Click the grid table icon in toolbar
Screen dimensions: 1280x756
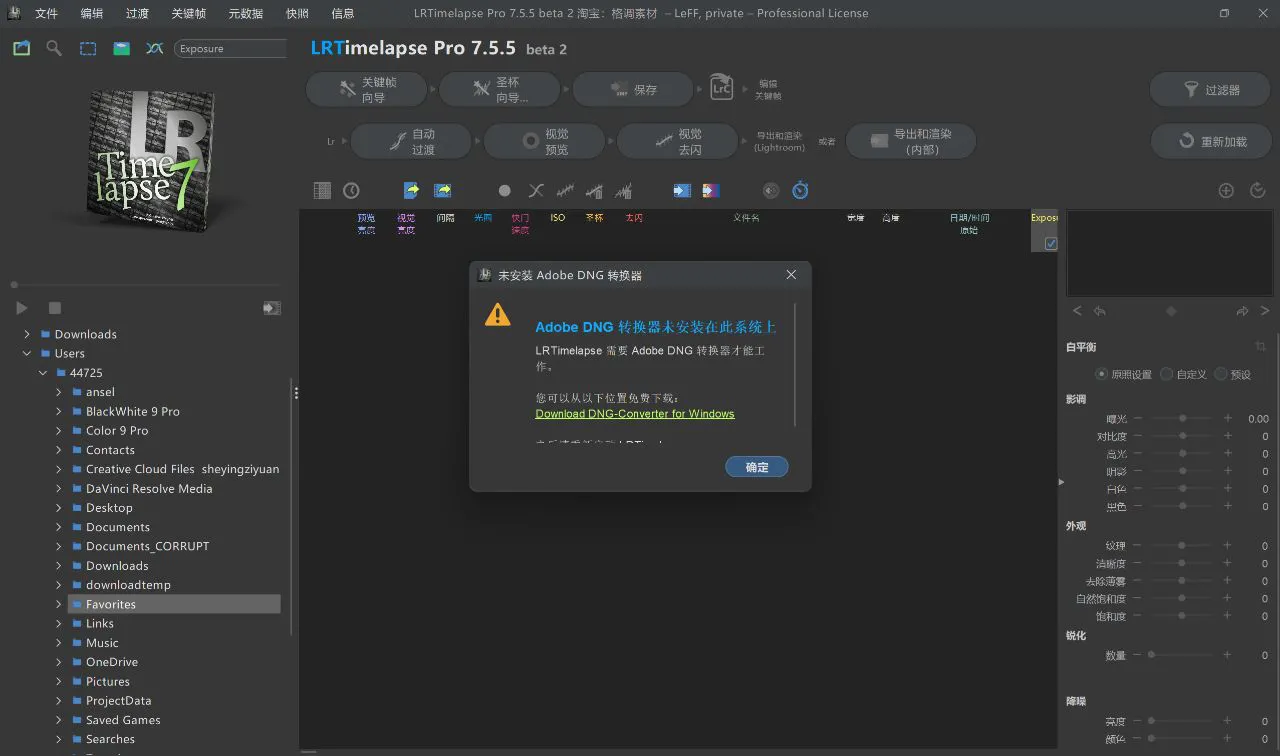(322, 190)
